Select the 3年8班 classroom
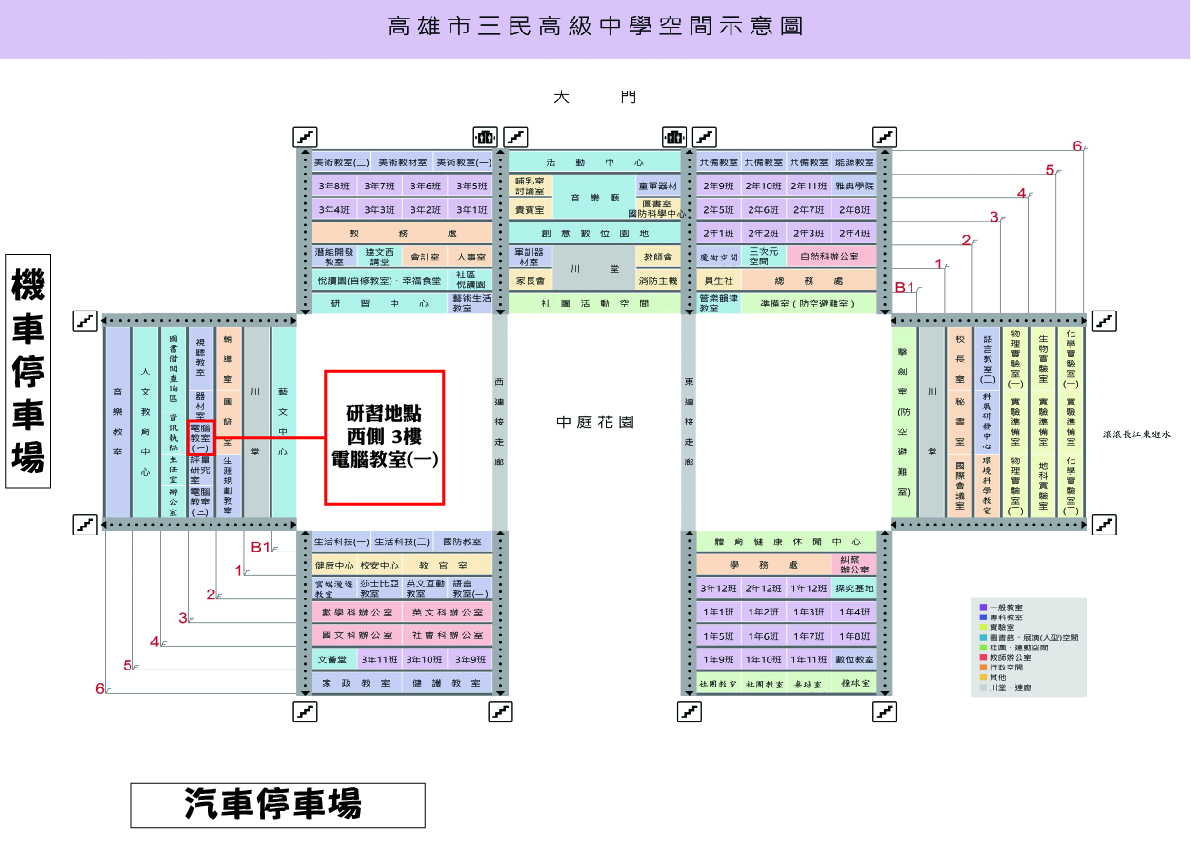The height and width of the screenshot is (842, 1191). point(334,186)
